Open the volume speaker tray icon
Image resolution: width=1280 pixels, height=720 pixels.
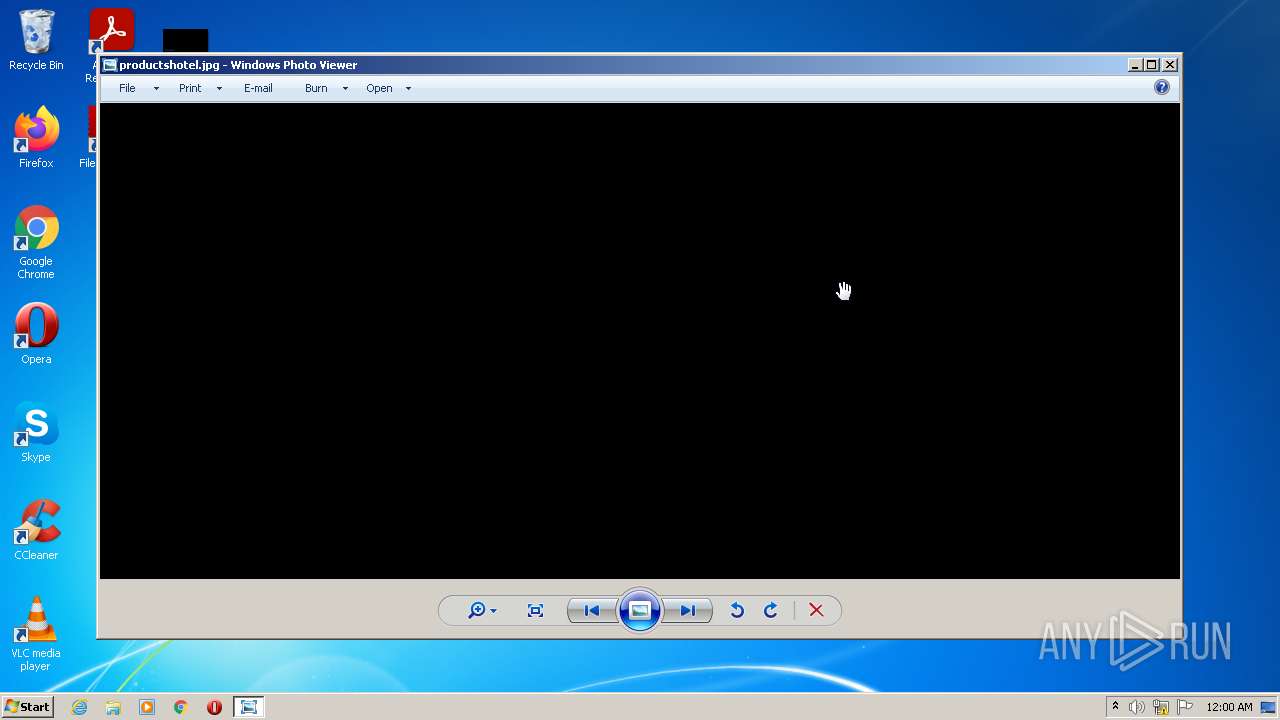(1137, 707)
